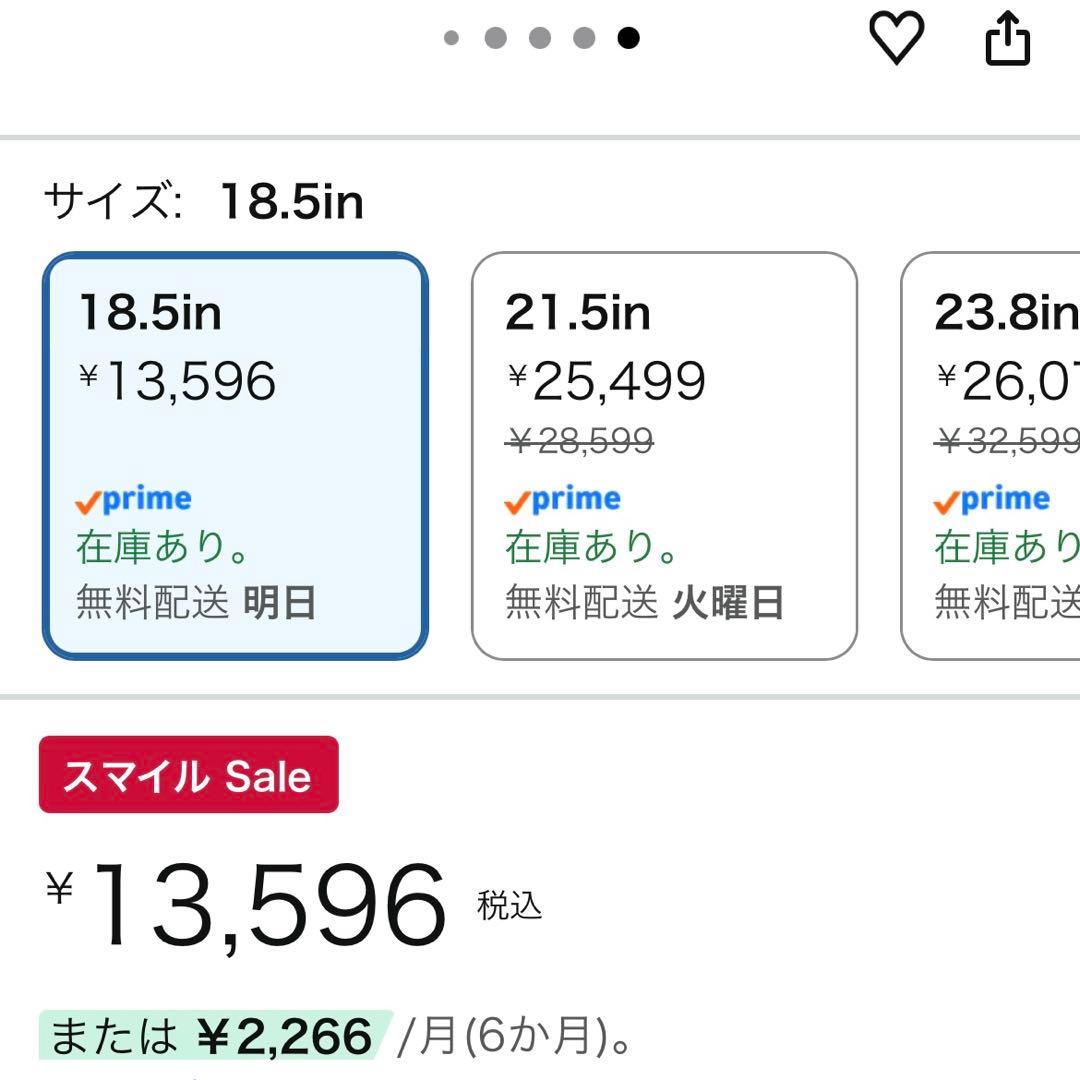The image size is (1080, 1080).
Task: Click the Prime badge on 23.8in card
Action: (x=991, y=498)
